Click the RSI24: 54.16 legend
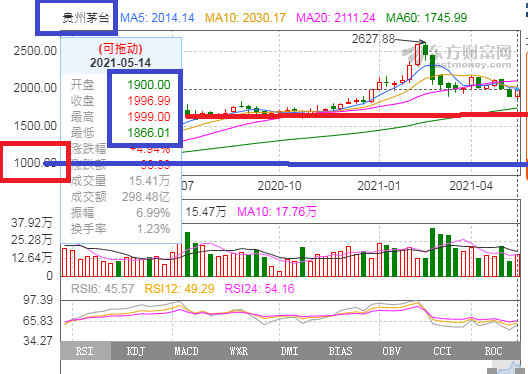Viewport: 528px width, 374px height. [x=260, y=288]
